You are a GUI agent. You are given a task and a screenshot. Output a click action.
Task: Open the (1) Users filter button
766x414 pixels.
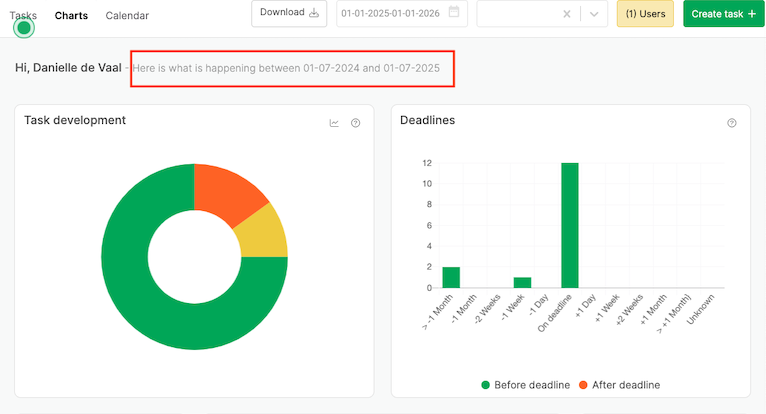point(645,14)
